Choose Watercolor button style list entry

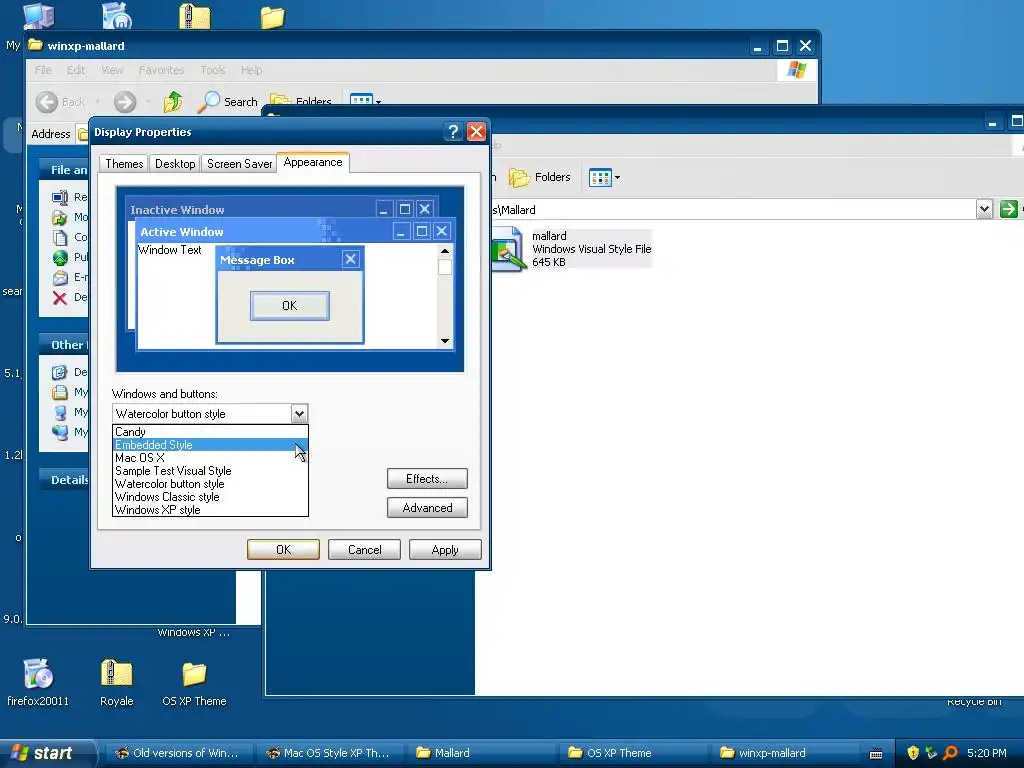pyautogui.click(x=210, y=484)
